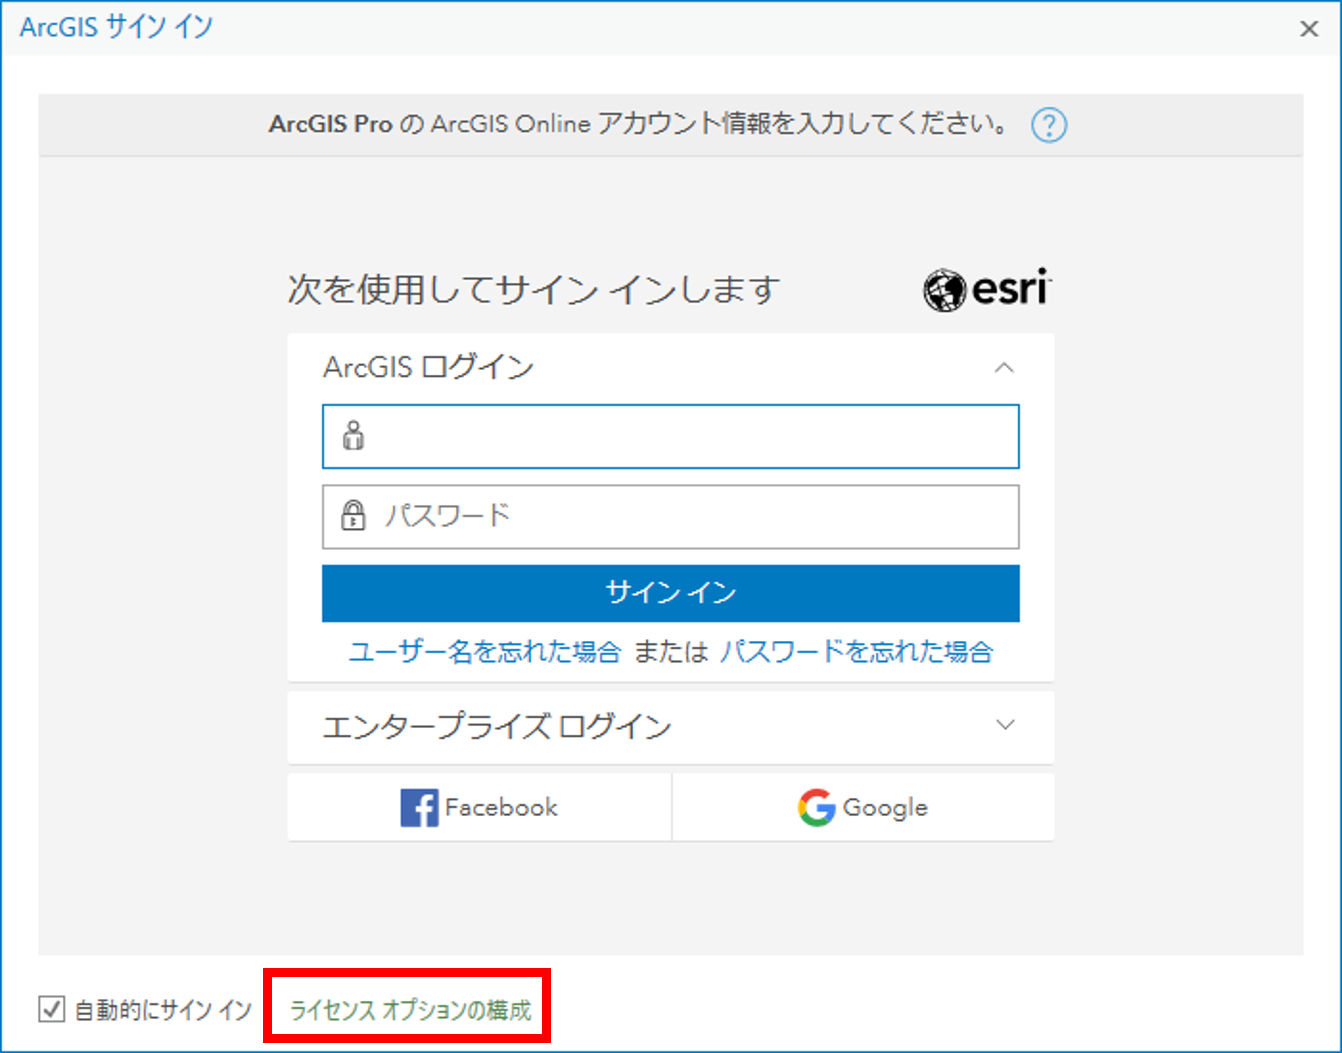Expand the エンタープライズ ログイン section
This screenshot has height=1053, width=1342.
point(670,727)
